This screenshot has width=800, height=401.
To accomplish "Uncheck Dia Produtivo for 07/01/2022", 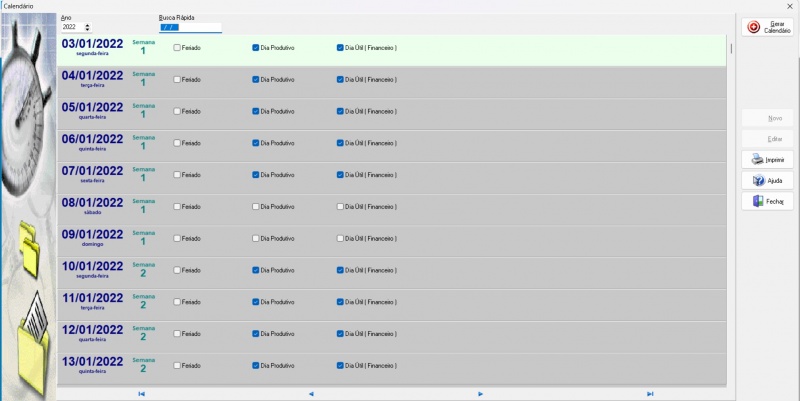I will pos(256,174).
